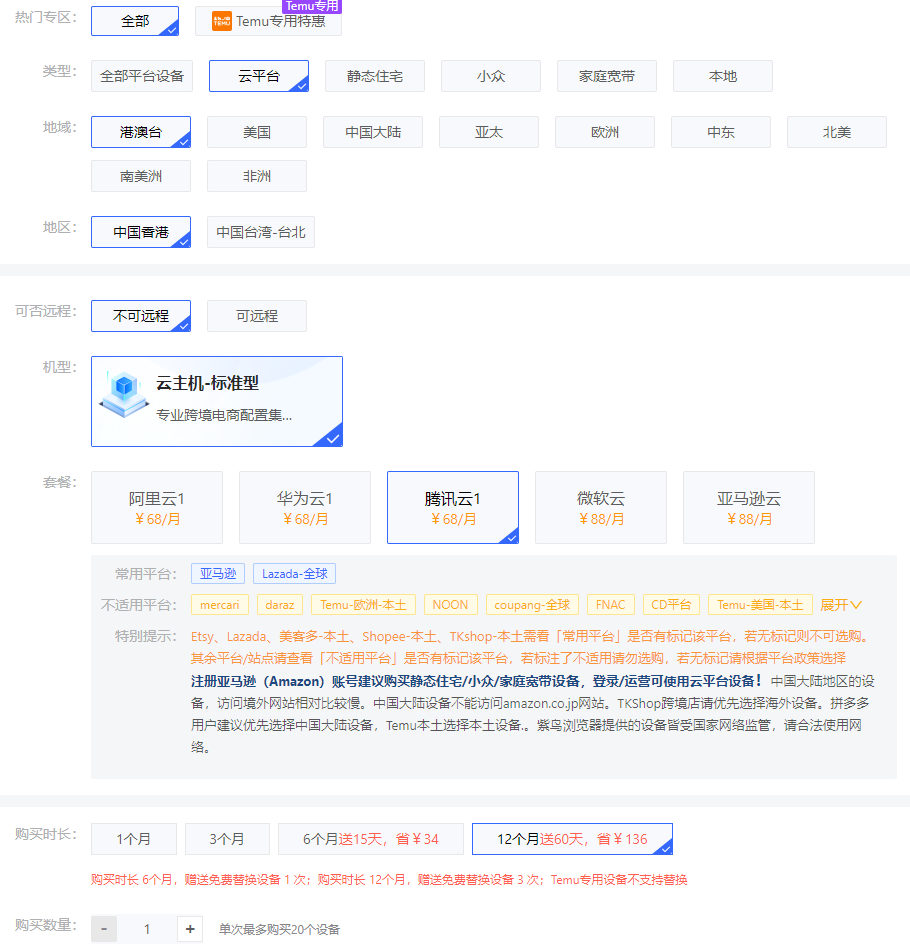The height and width of the screenshot is (951, 910).
Task: Choose 小众 device type
Action: pos(491,76)
